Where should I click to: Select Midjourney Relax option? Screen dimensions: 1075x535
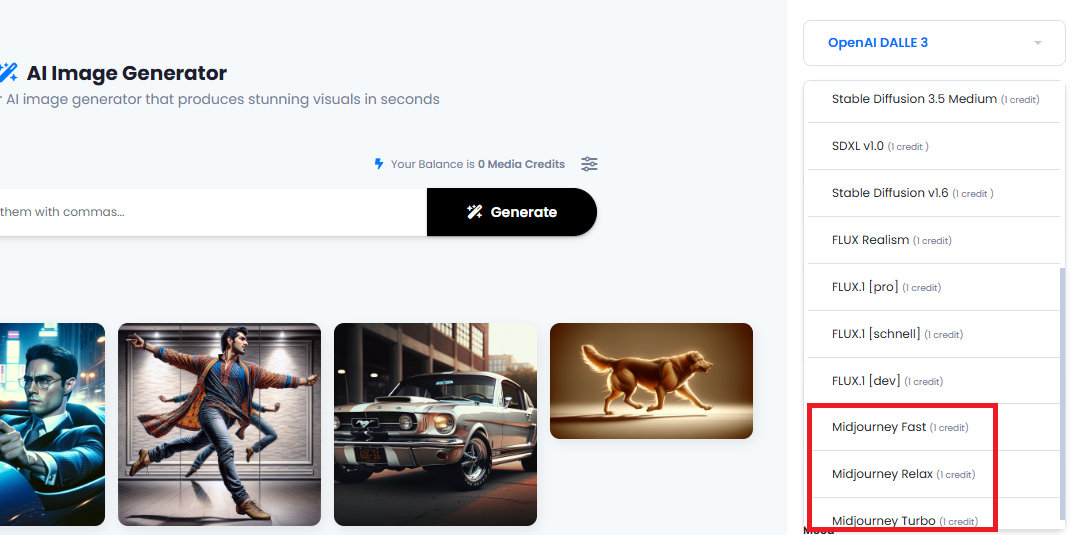pyautogui.click(x=934, y=474)
